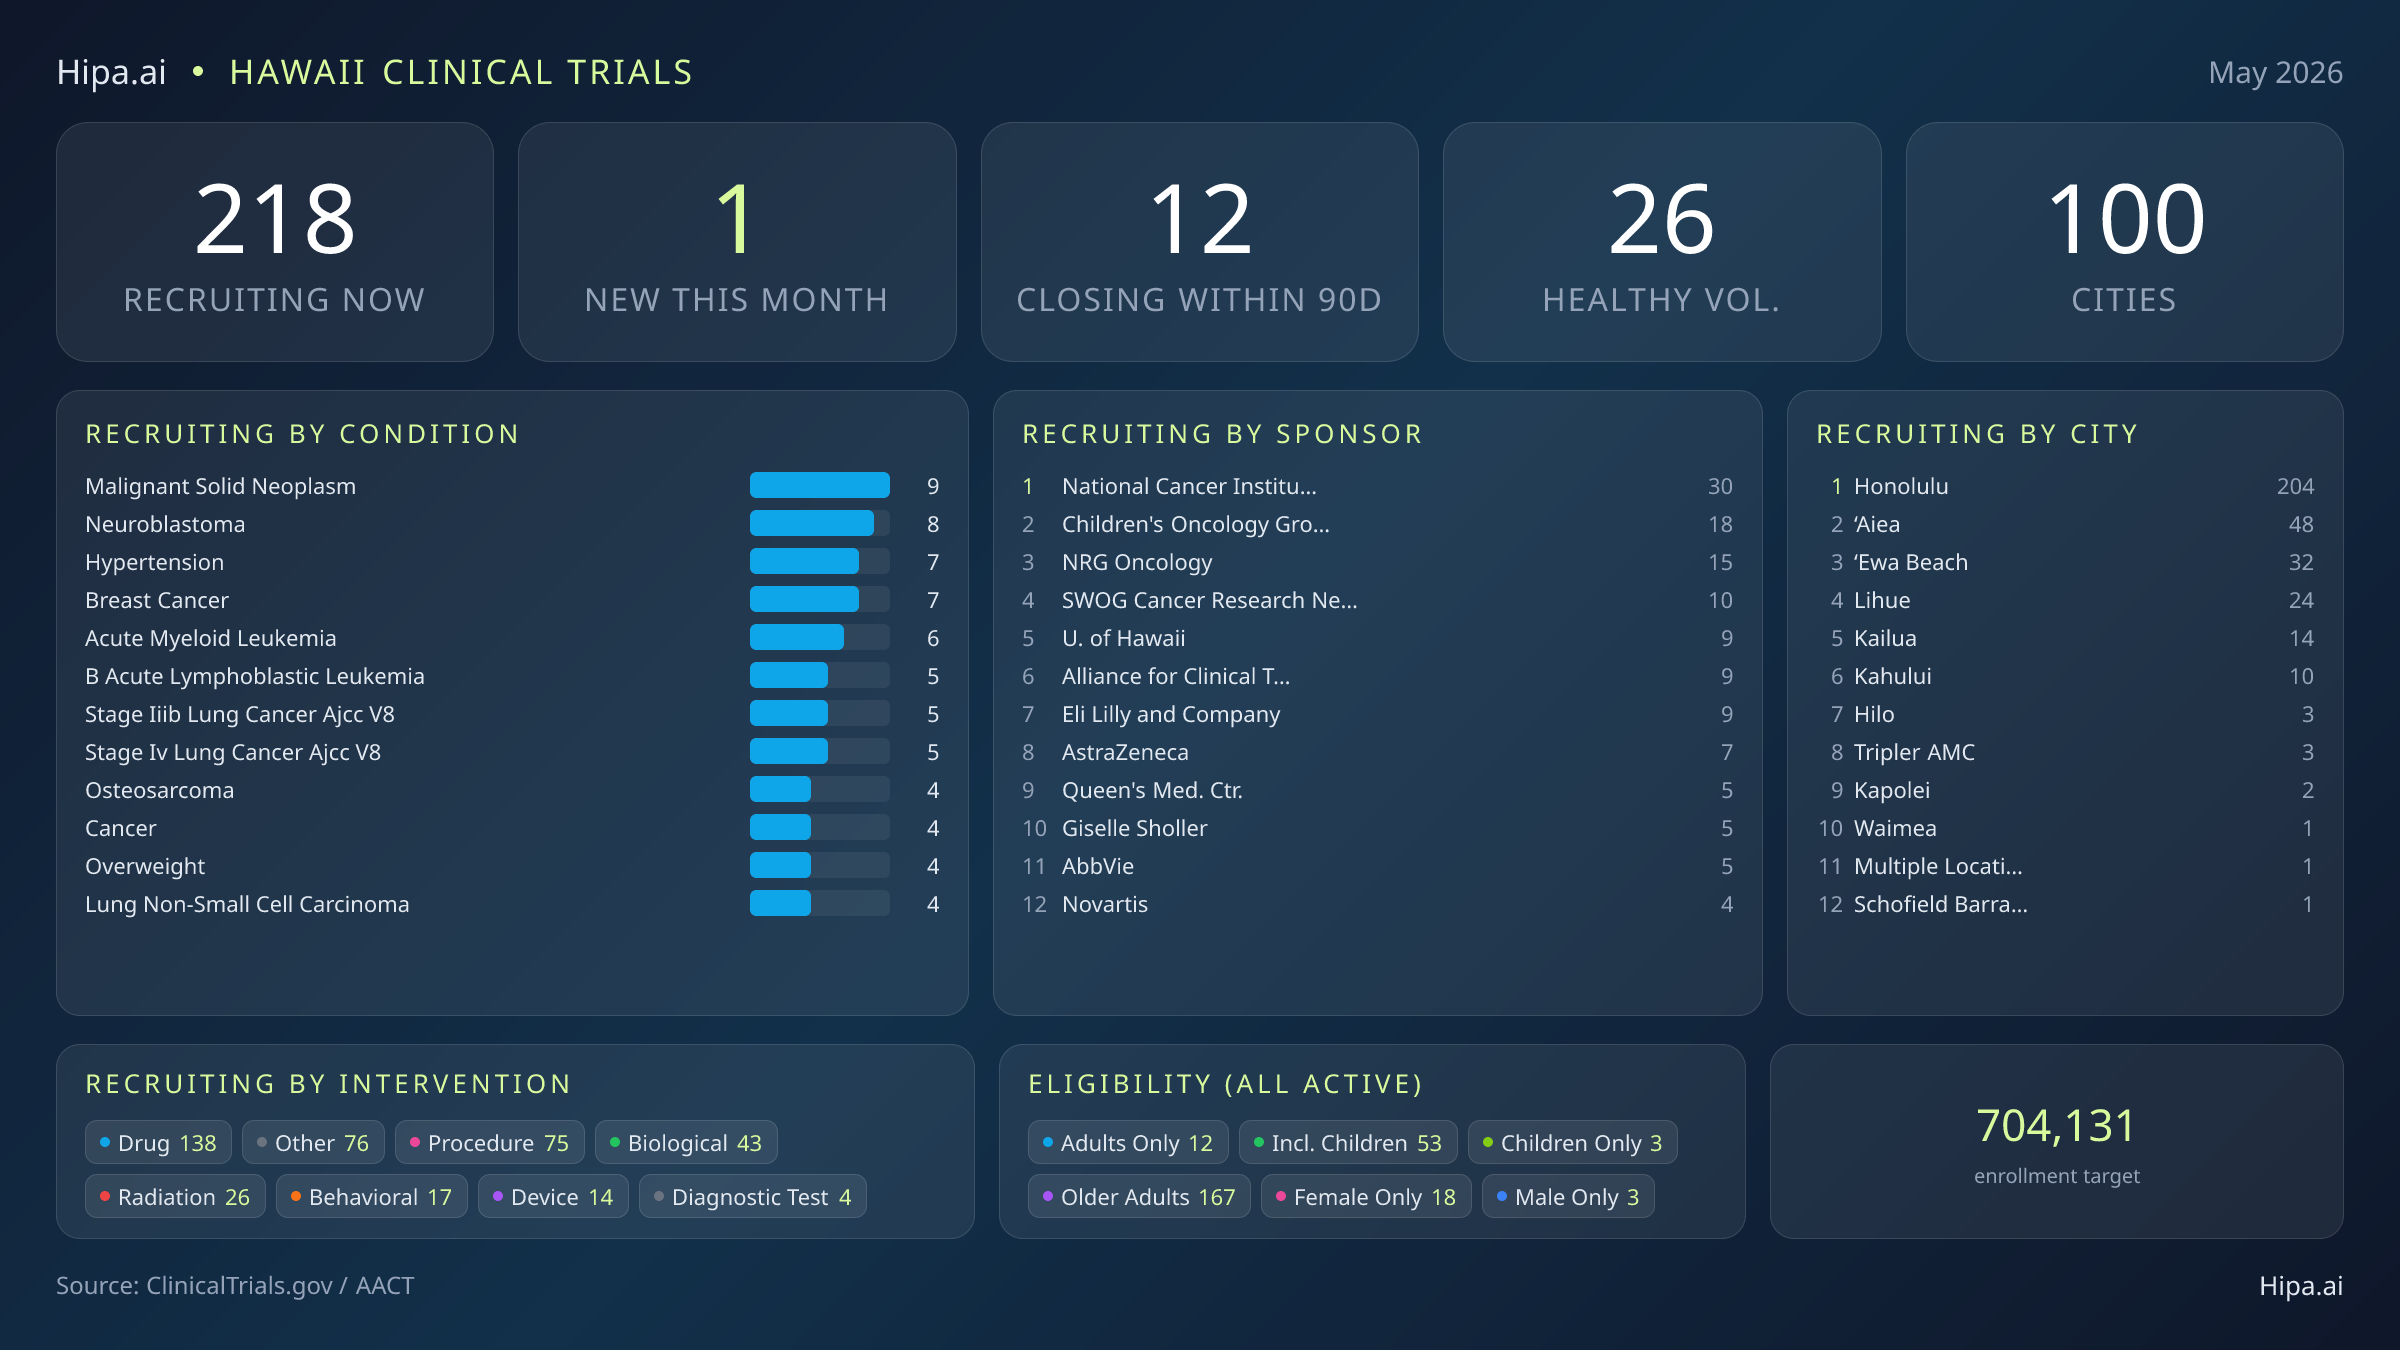Select the Overweight condition row
This screenshot has height=1350, width=2400.
tap(512, 866)
